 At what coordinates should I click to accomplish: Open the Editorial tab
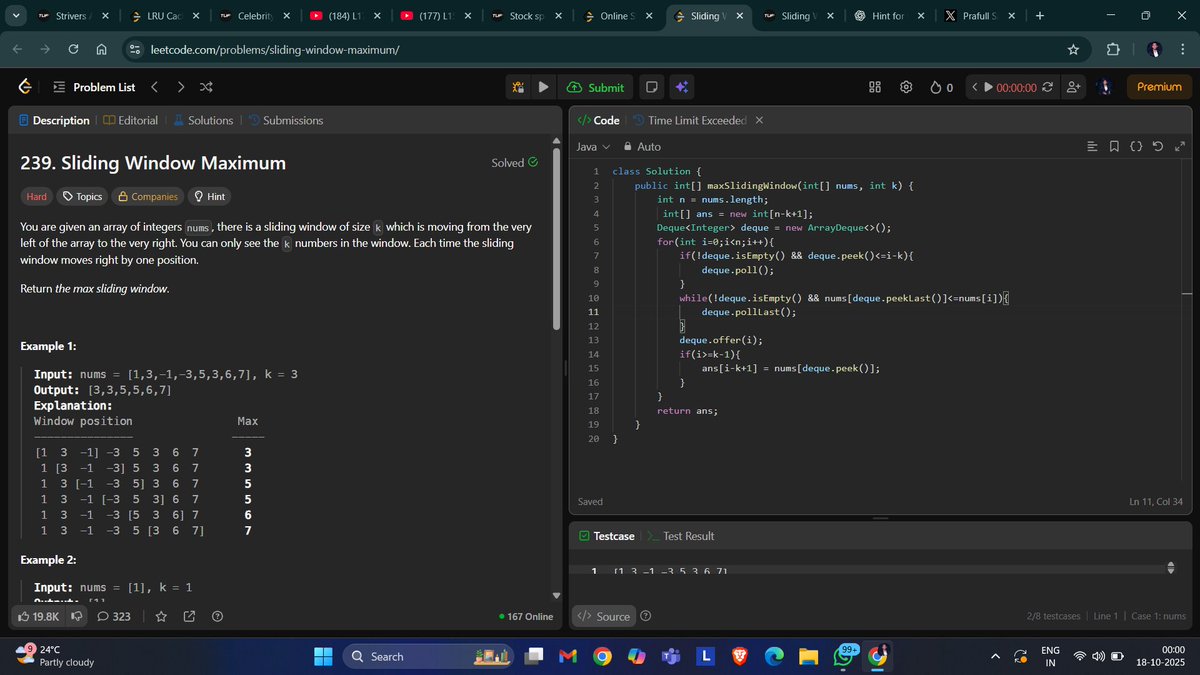click(x=130, y=120)
